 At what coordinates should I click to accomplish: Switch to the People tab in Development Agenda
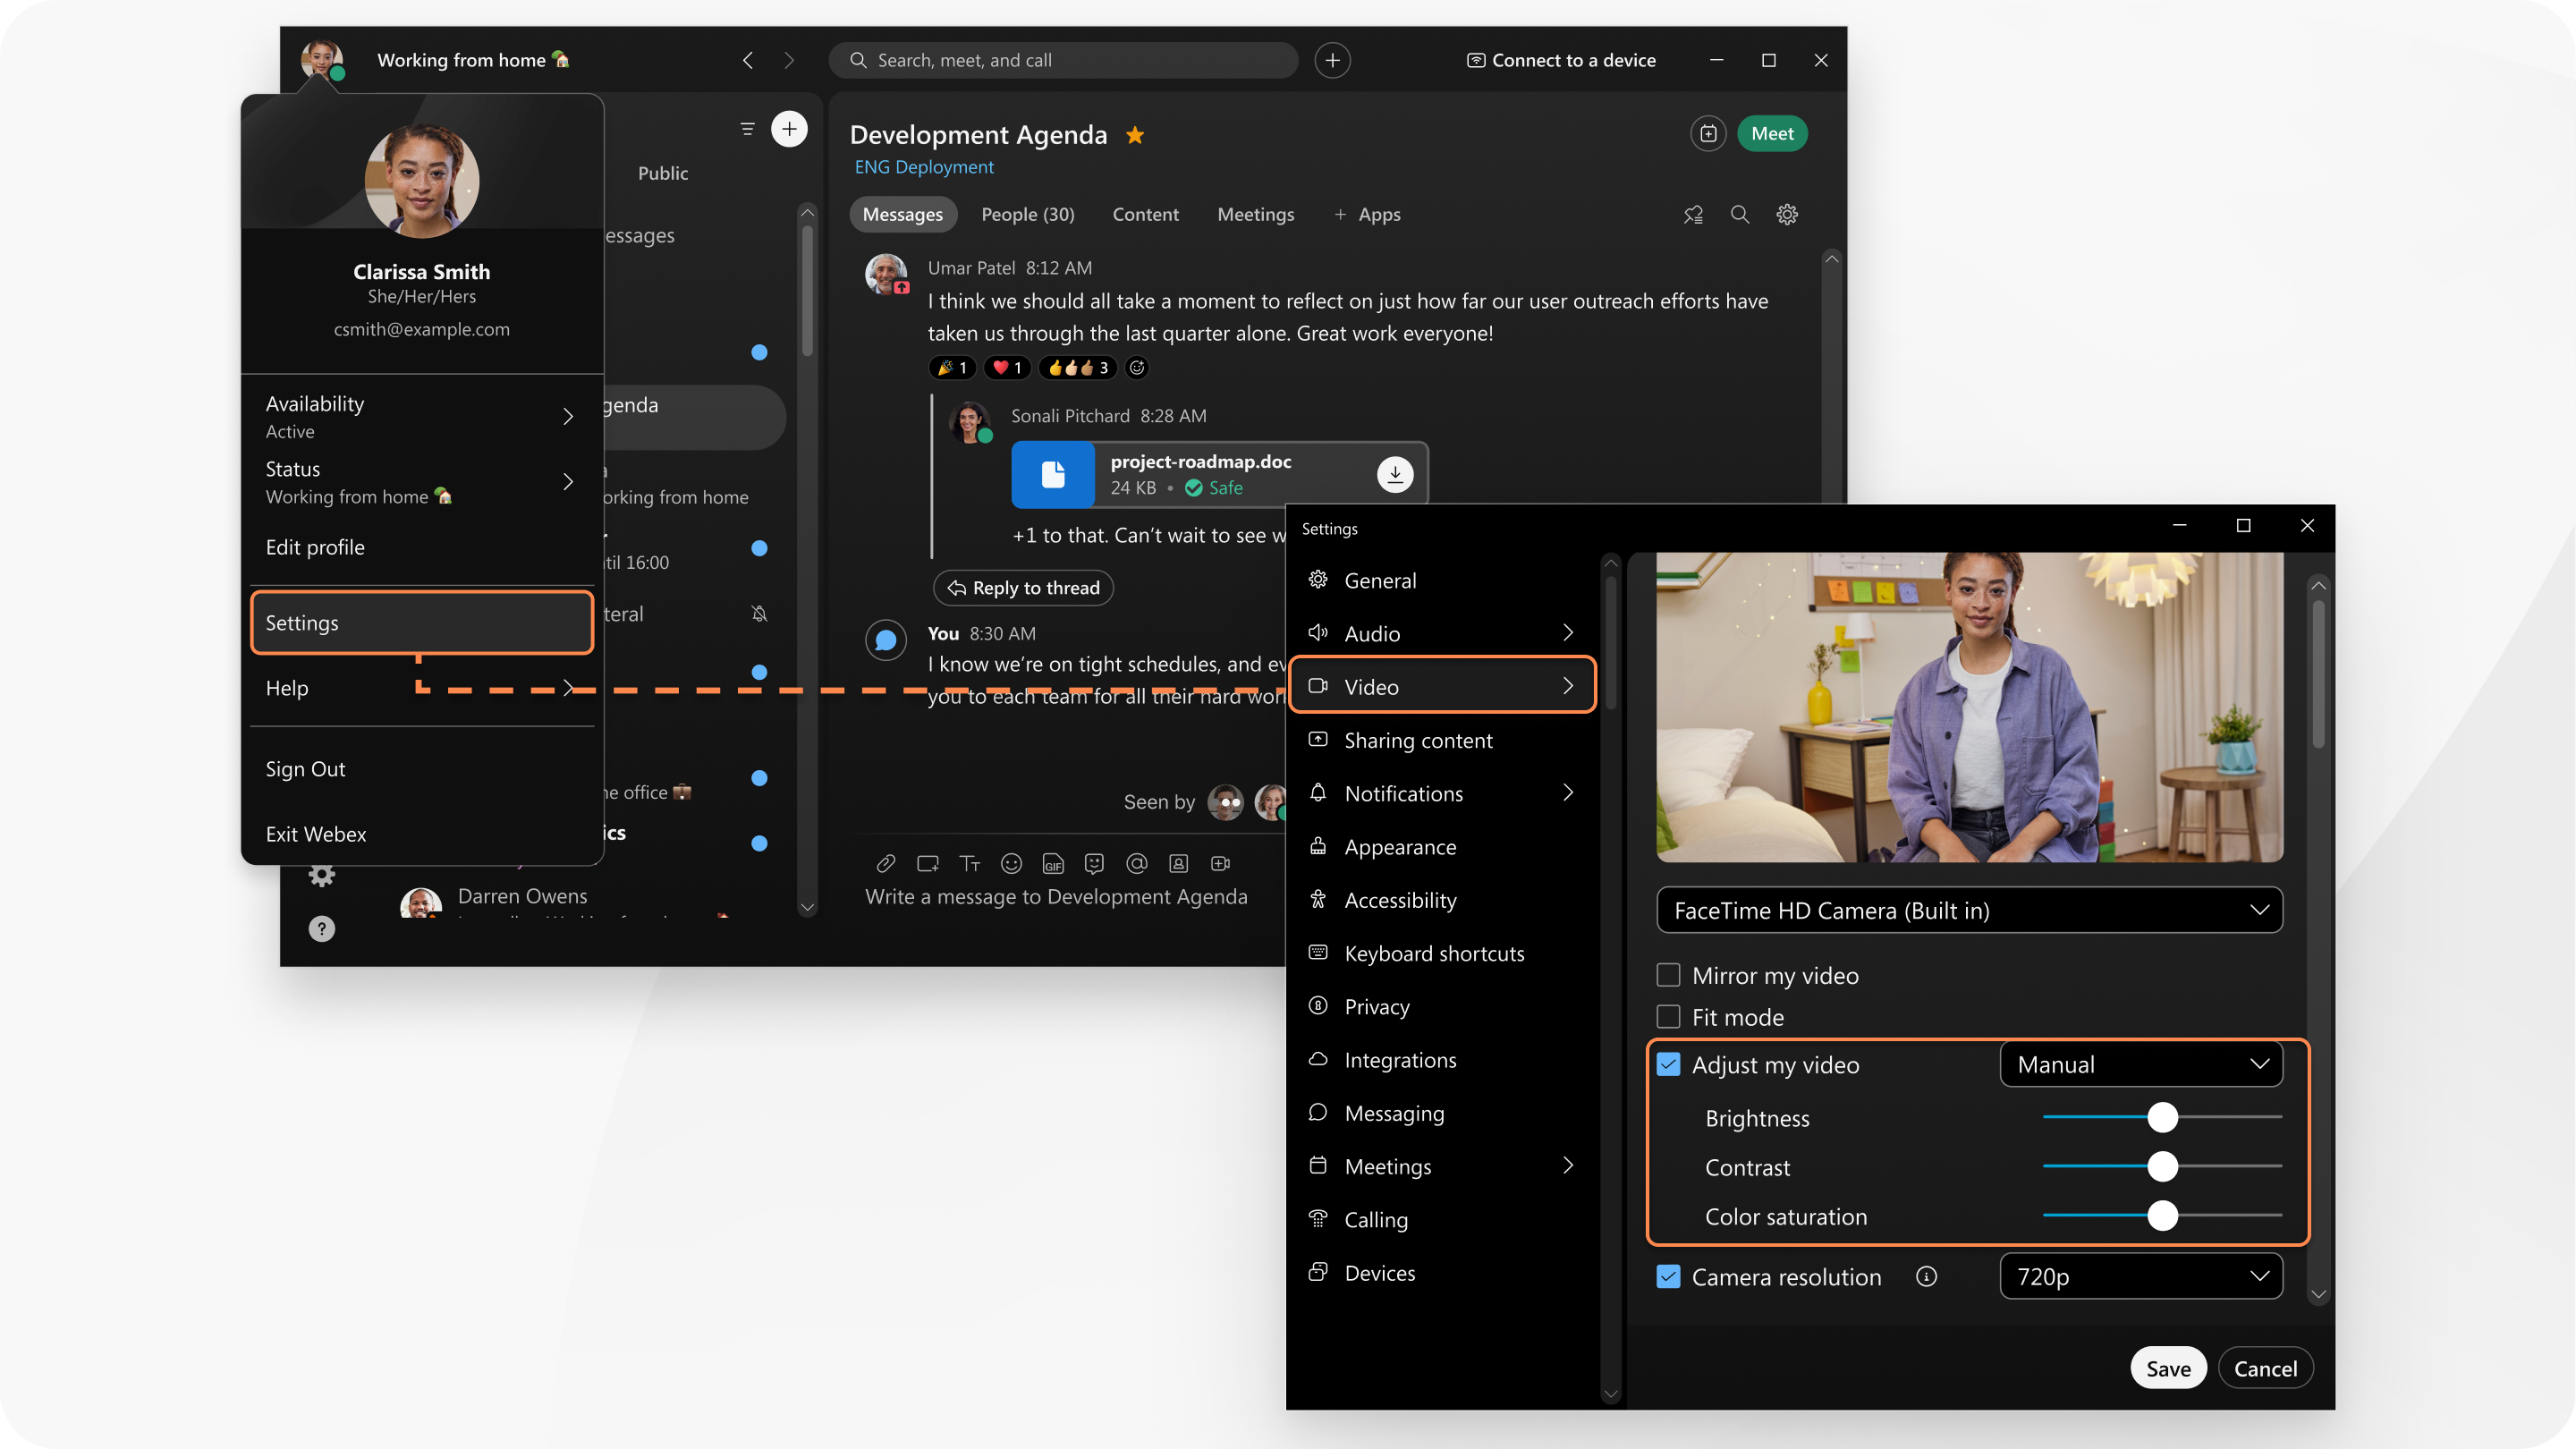click(x=1026, y=212)
